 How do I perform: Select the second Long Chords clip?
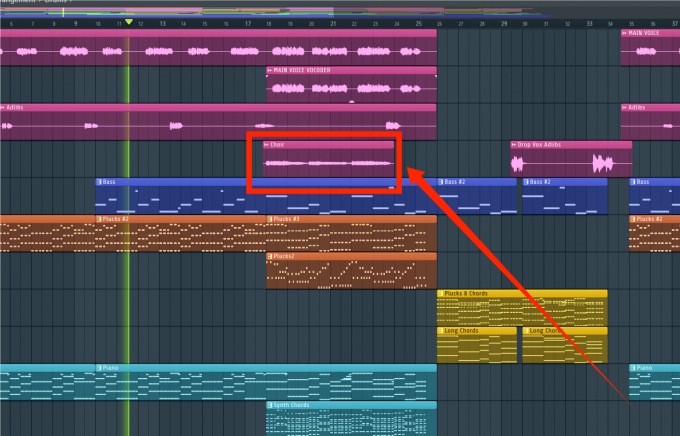tap(565, 345)
